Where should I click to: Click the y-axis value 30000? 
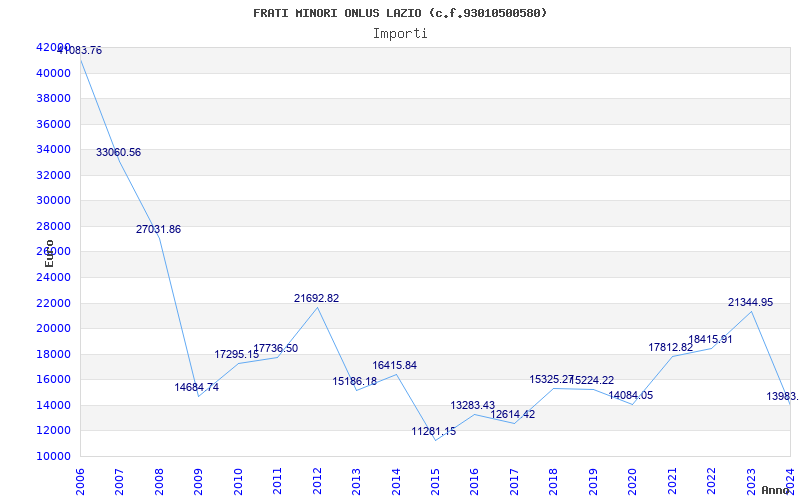pyautogui.click(x=53, y=201)
